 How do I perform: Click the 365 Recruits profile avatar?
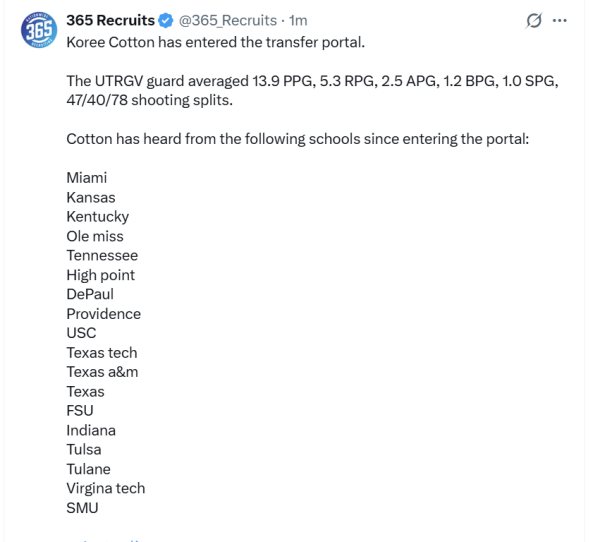pyautogui.click(x=39, y=31)
